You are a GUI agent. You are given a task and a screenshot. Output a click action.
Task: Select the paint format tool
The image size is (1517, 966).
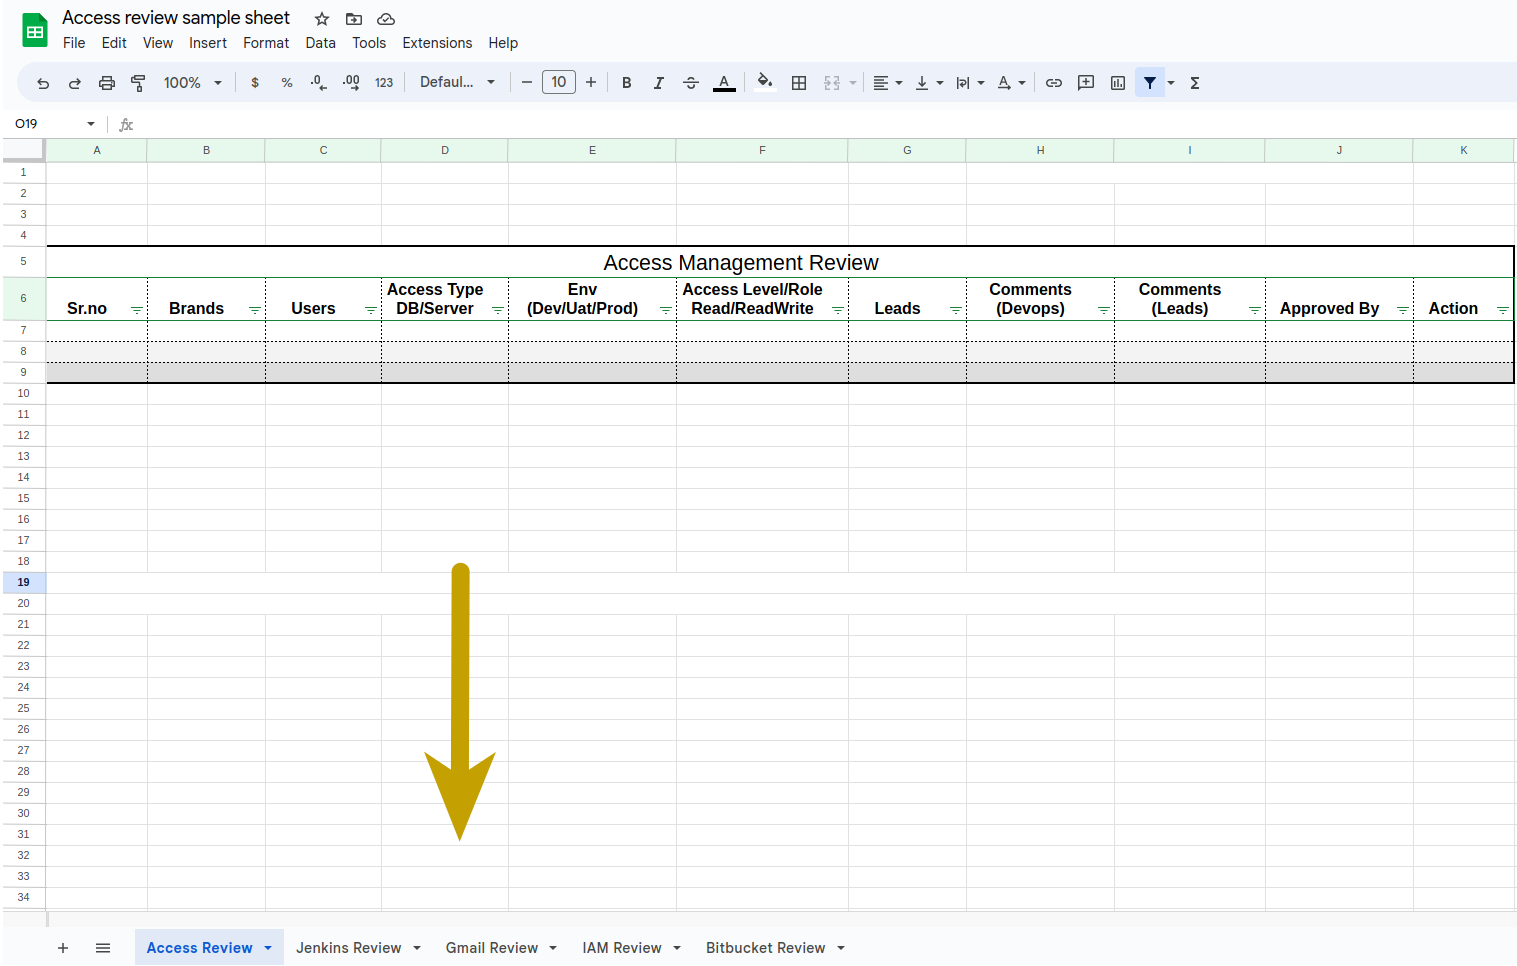(x=139, y=83)
